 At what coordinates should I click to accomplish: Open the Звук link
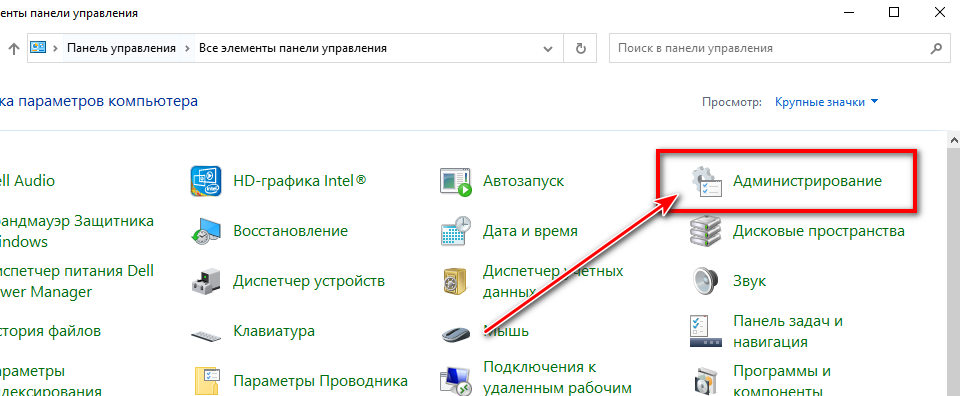tap(749, 282)
